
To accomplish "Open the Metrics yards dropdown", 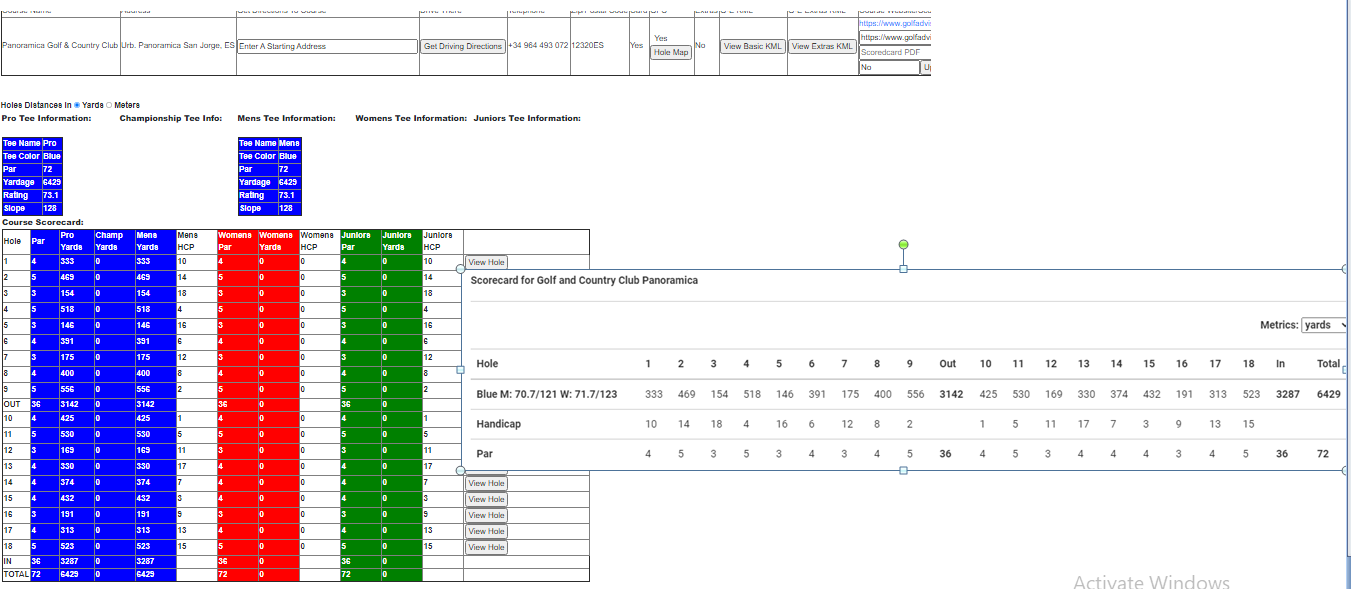I will pos(1325,325).
